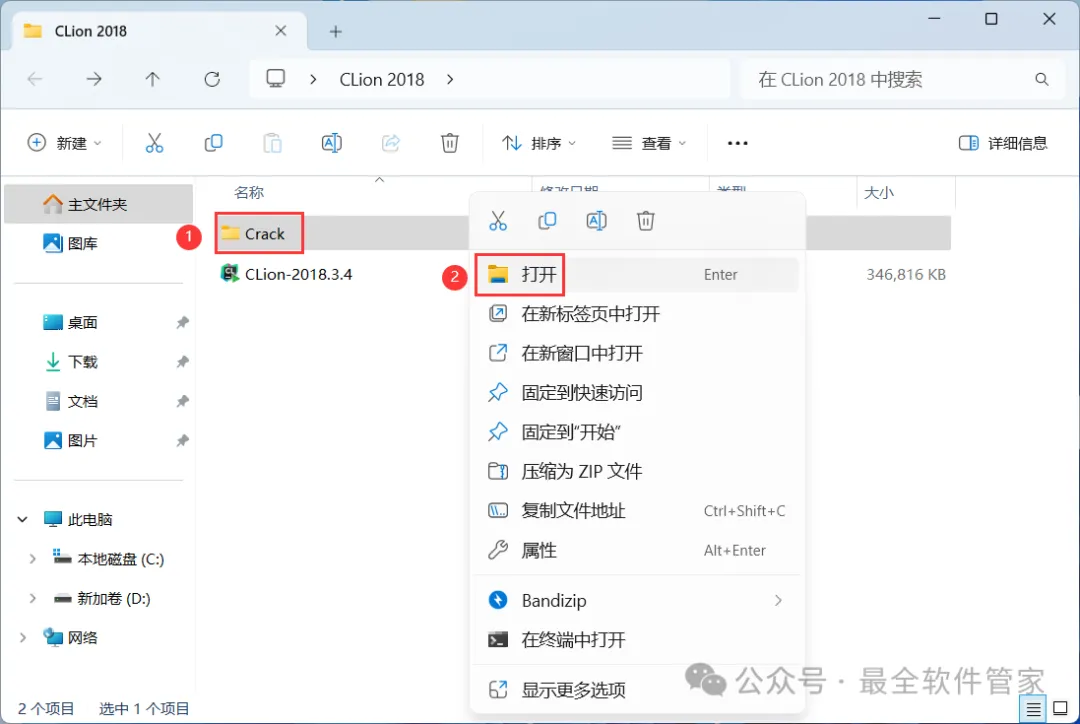Click the Cut icon in the toolbar

click(x=154, y=143)
